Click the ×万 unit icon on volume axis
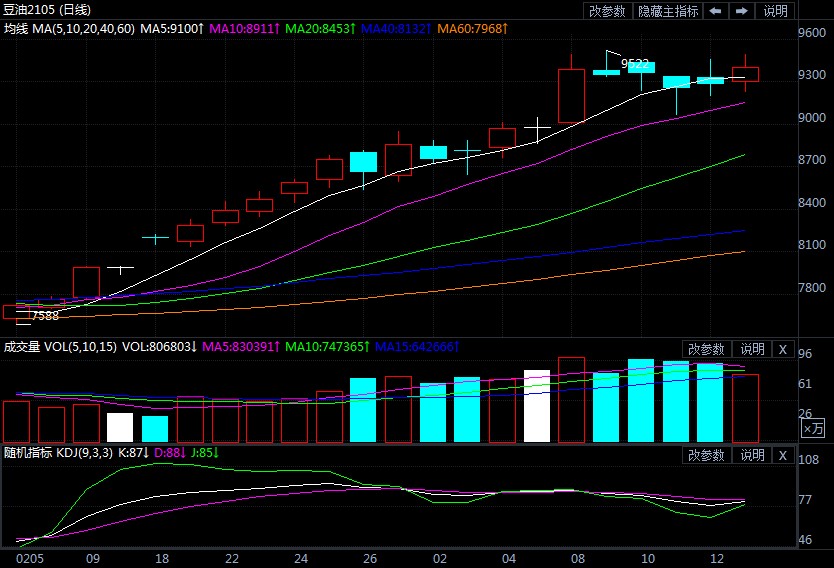Viewport: 834px width, 568px height. tap(814, 428)
